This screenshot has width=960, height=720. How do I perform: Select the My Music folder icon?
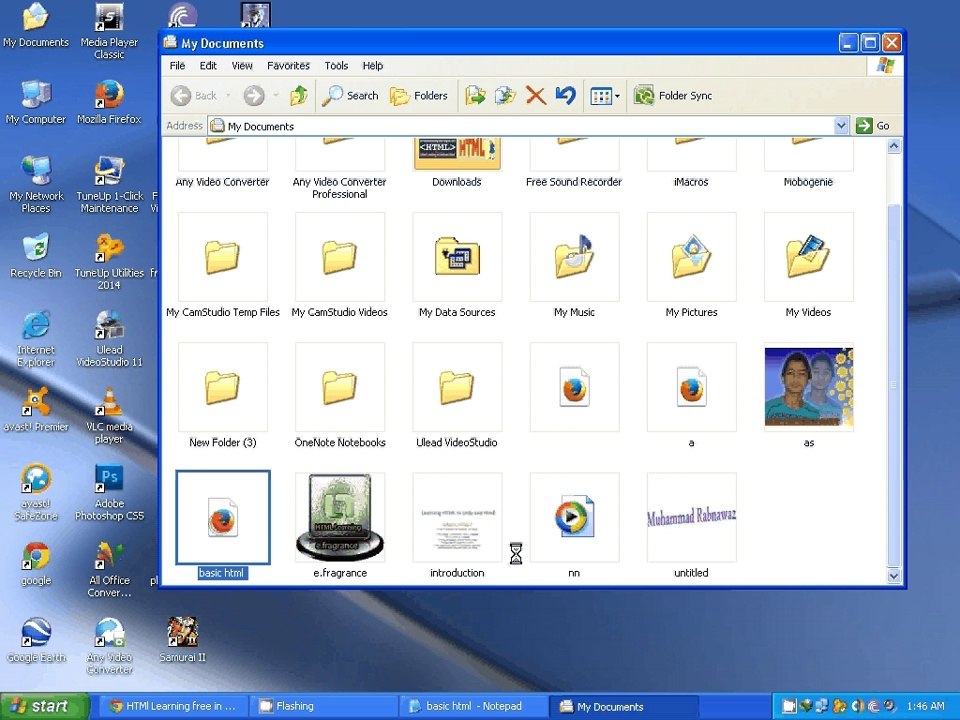point(574,257)
